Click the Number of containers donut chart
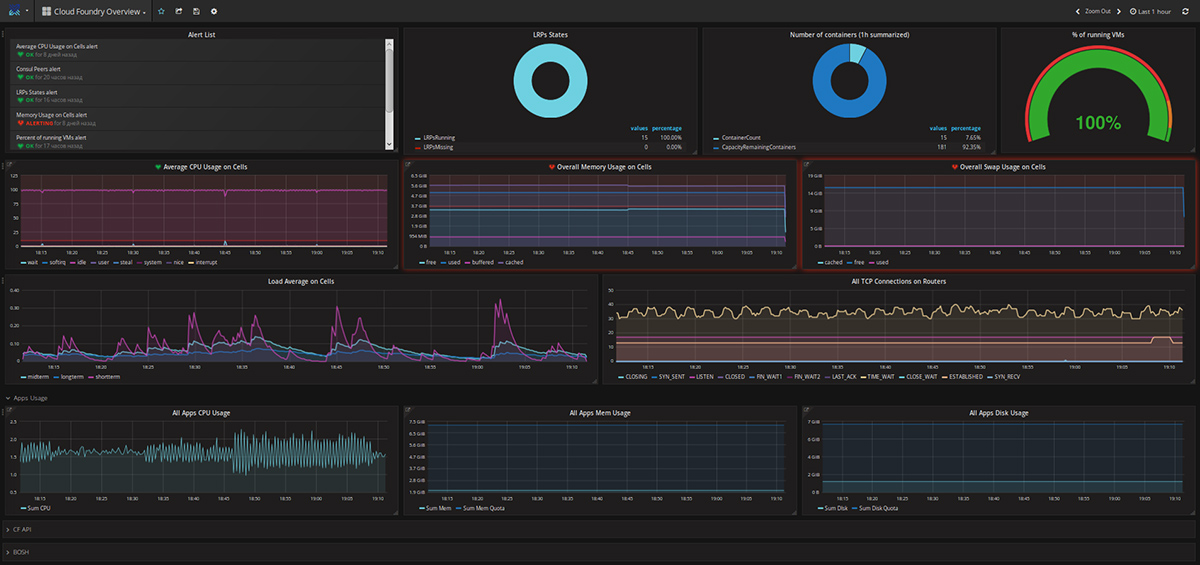 pos(848,82)
